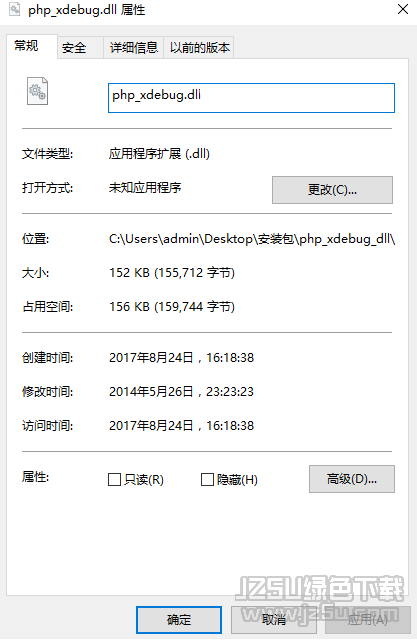The height and width of the screenshot is (640, 417).
Task: Enable the 只读(R) checkbox
Action: click(x=114, y=479)
